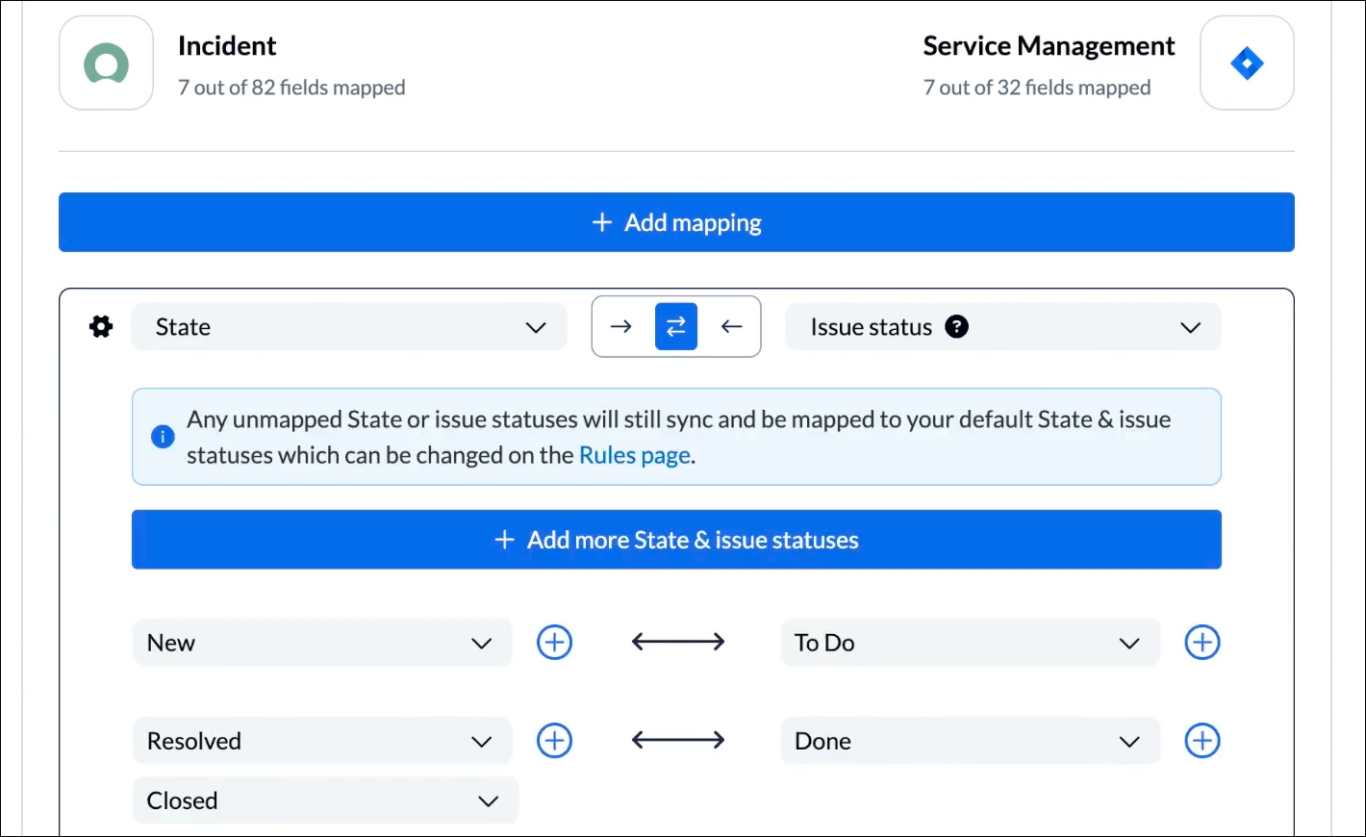
Task: Click the plus icon next to Resolved
Action: [x=554, y=740]
